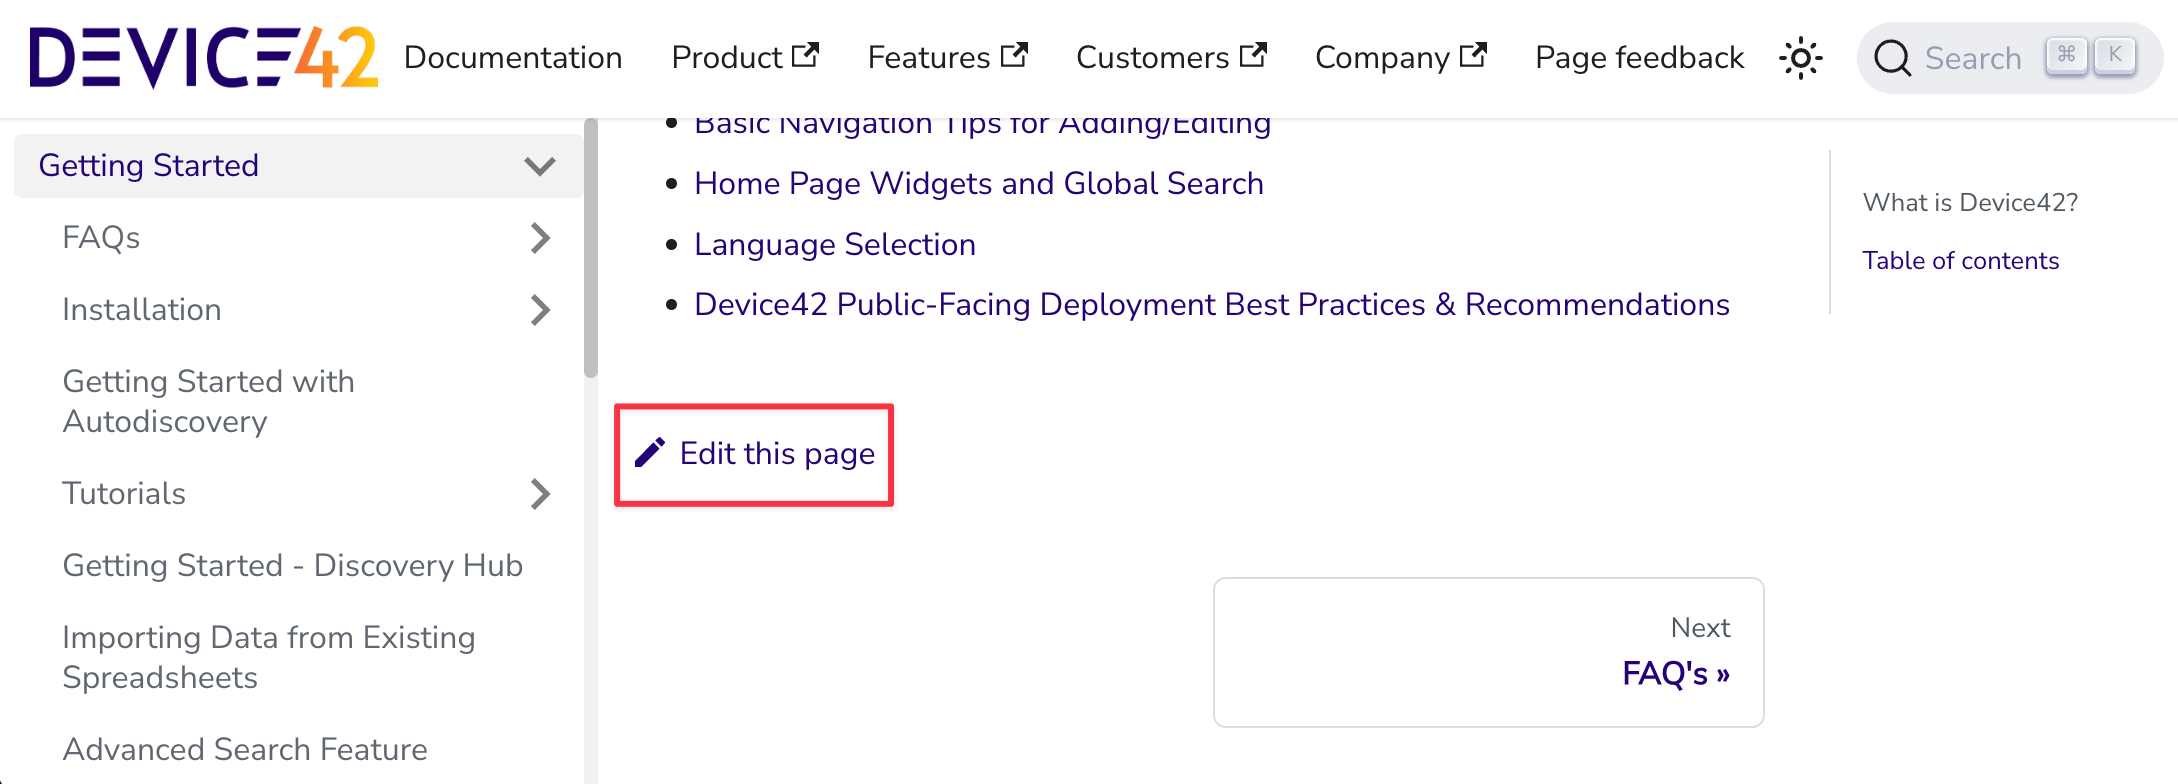This screenshot has width=2178, height=784.
Task: Open the Language Selection link
Action: coord(834,245)
